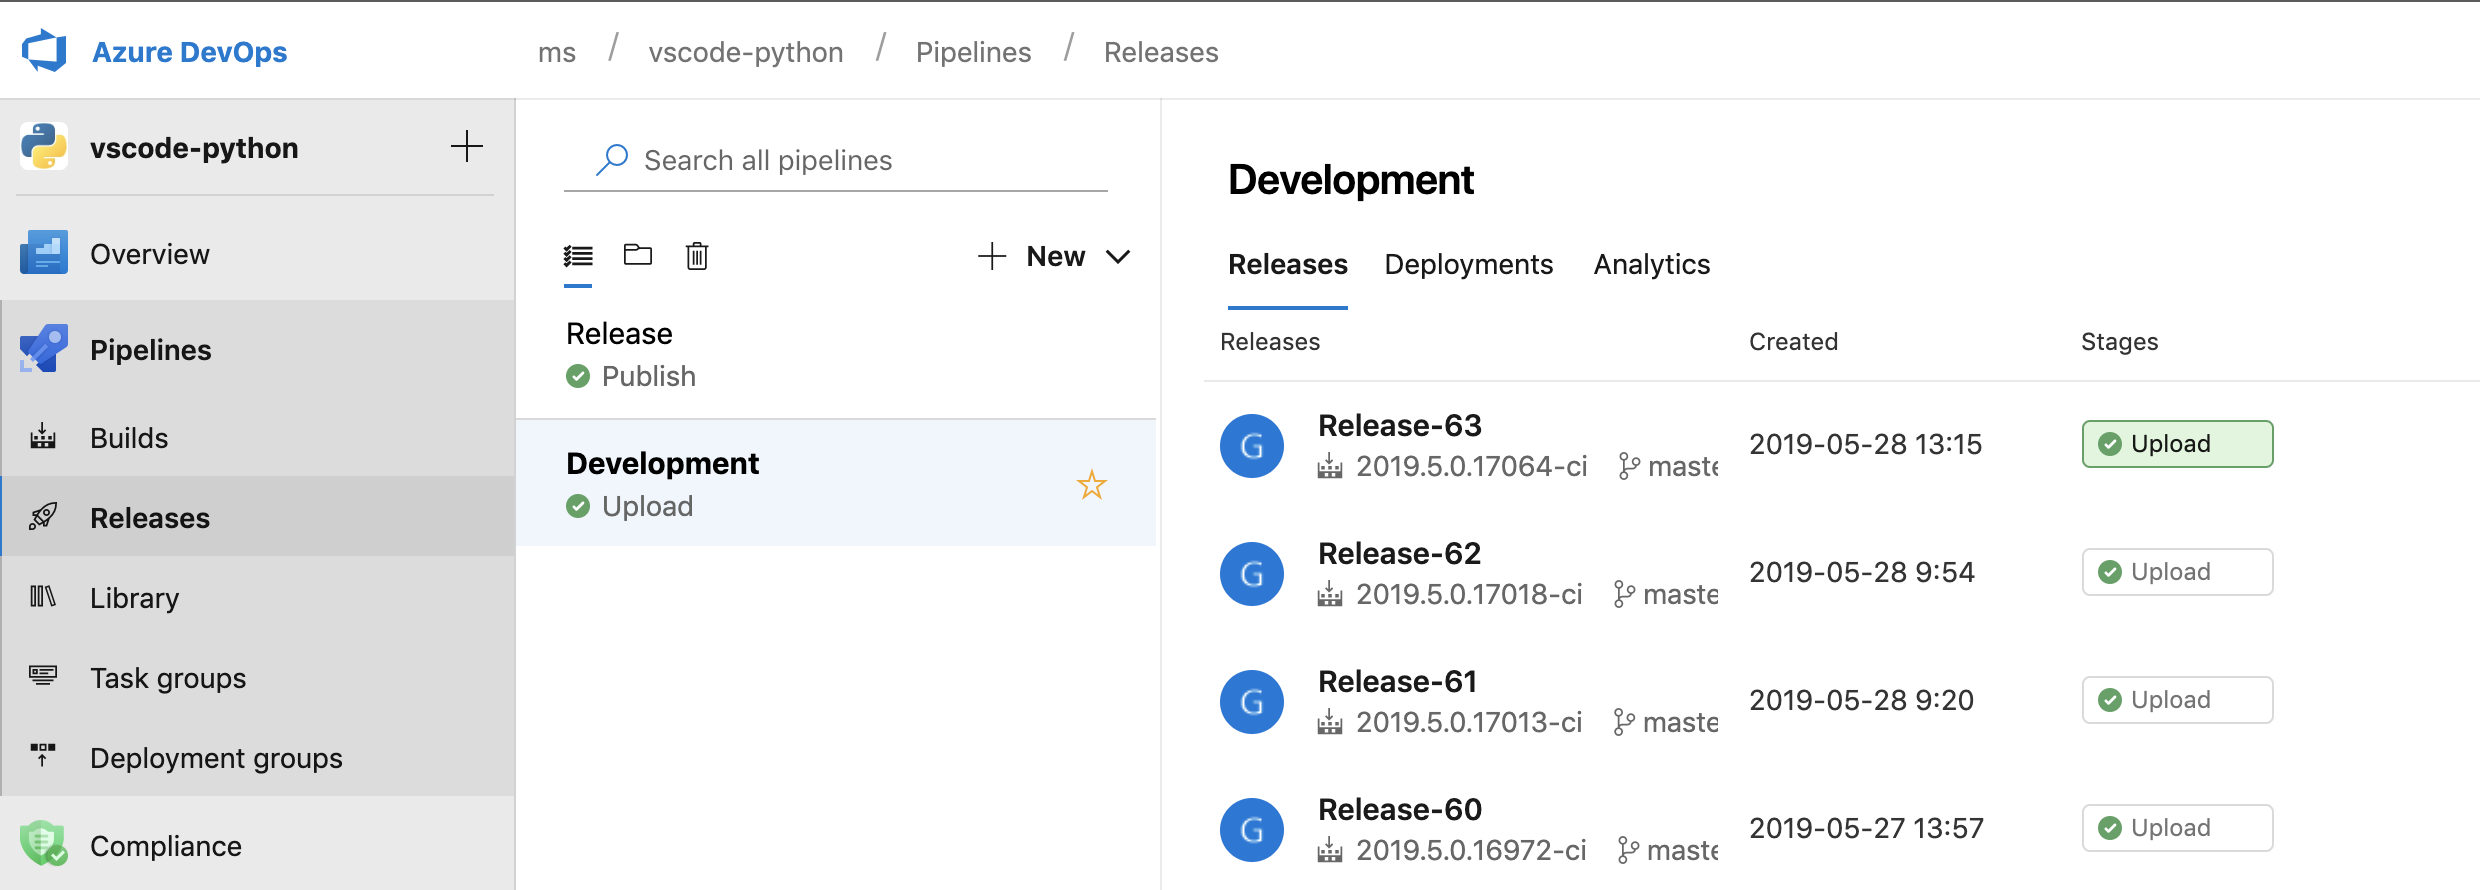Click Upload stage for Release-63
Screen dimensions: 2480x890
coord(2177,444)
